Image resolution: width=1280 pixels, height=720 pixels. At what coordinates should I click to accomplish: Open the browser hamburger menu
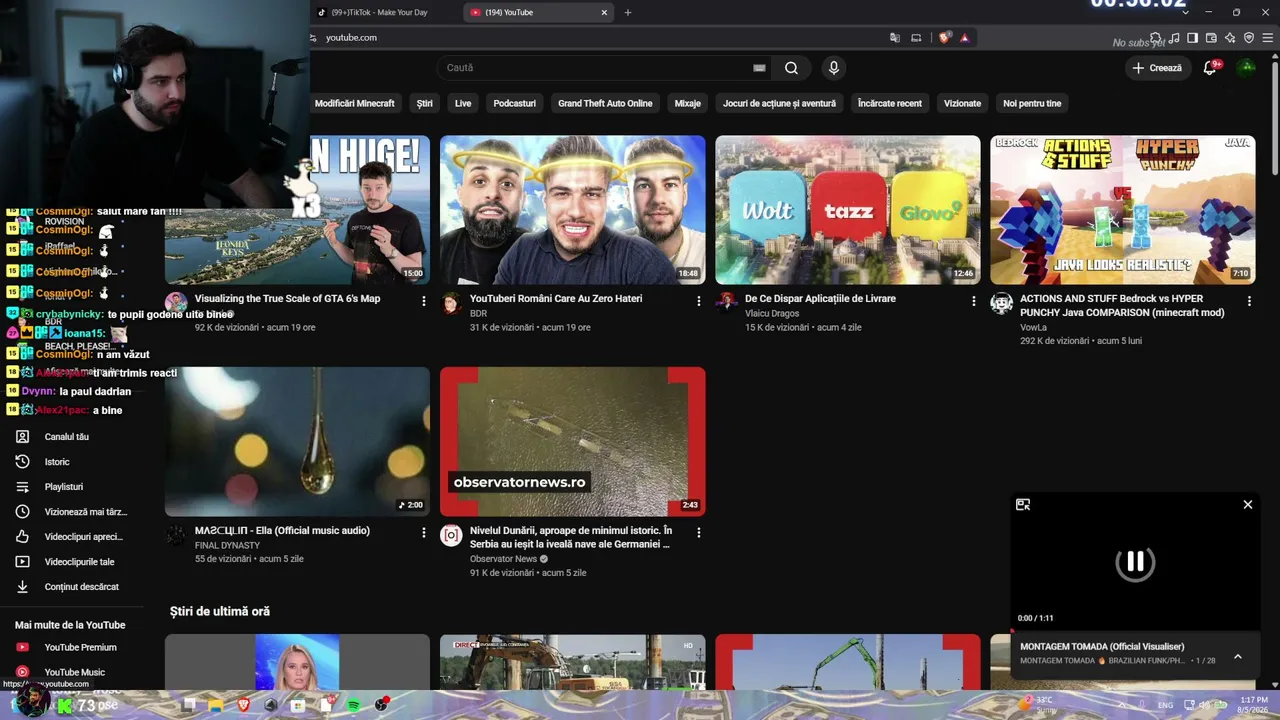1268,38
